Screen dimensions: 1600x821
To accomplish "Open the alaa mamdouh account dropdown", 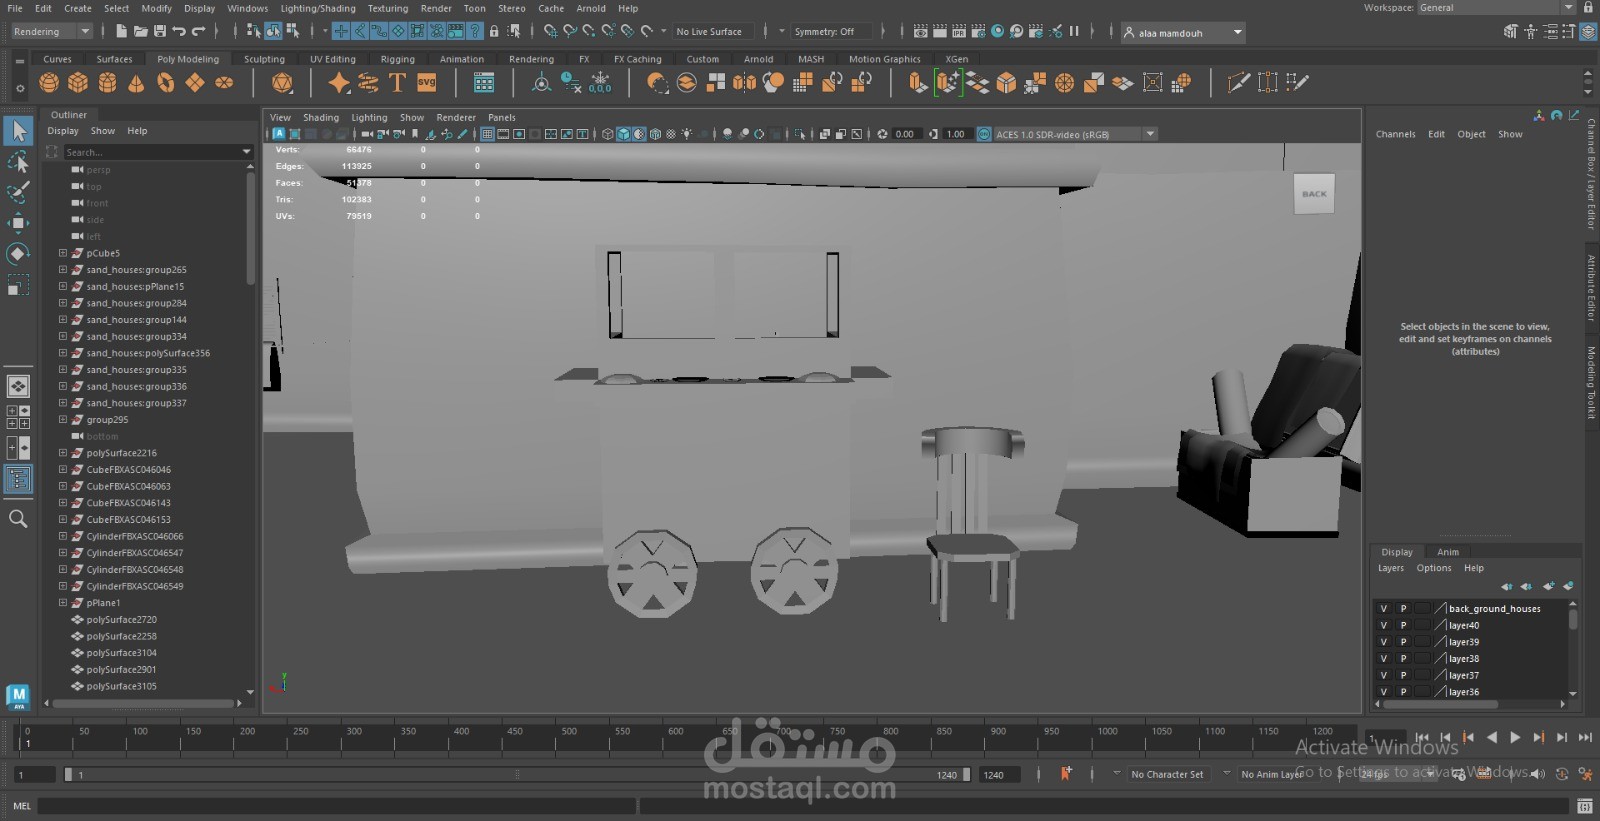I will click(1183, 33).
